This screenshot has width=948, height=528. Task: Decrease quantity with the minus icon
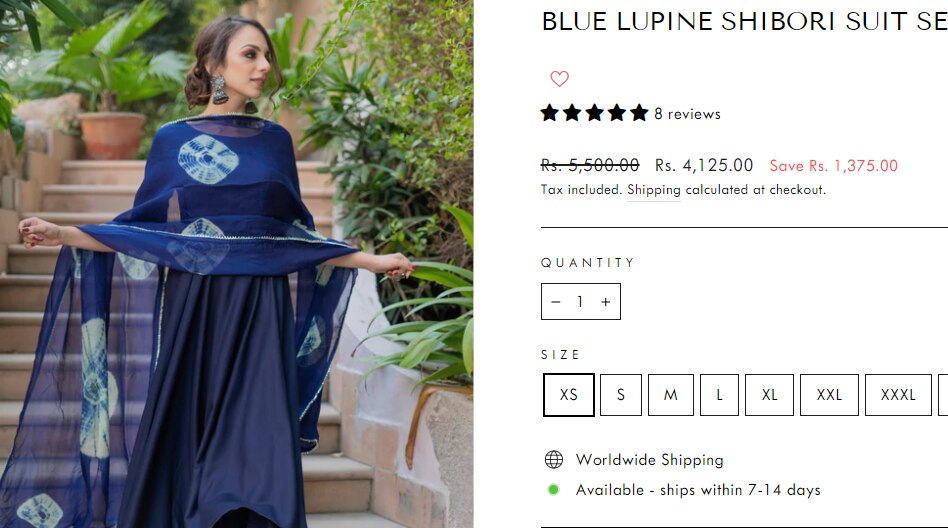(x=556, y=302)
